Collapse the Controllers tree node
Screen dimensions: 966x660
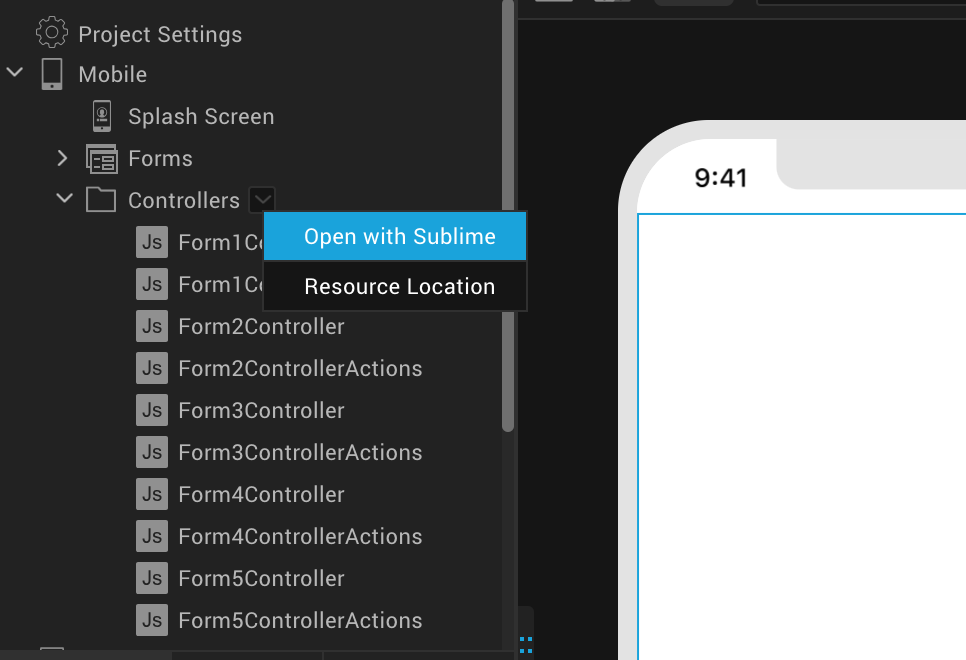[x=64, y=198]
